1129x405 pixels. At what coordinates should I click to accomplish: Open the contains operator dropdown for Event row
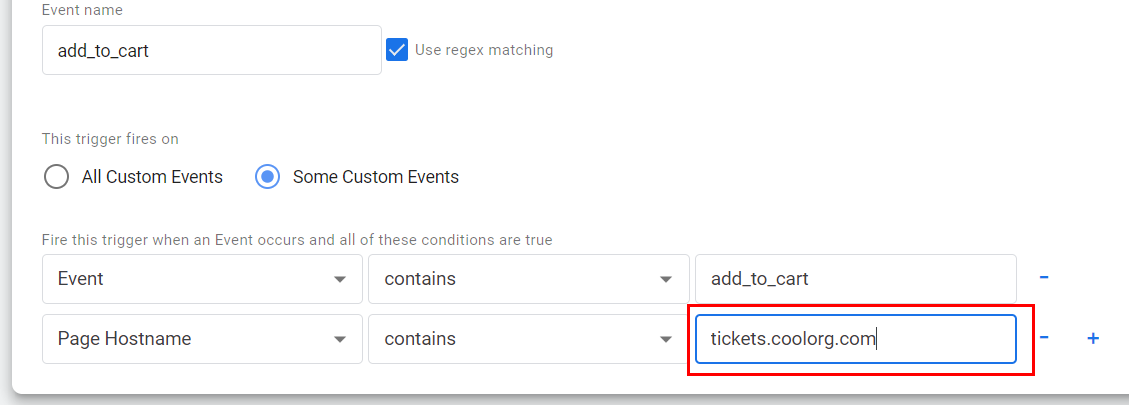(x=528, y=279)
